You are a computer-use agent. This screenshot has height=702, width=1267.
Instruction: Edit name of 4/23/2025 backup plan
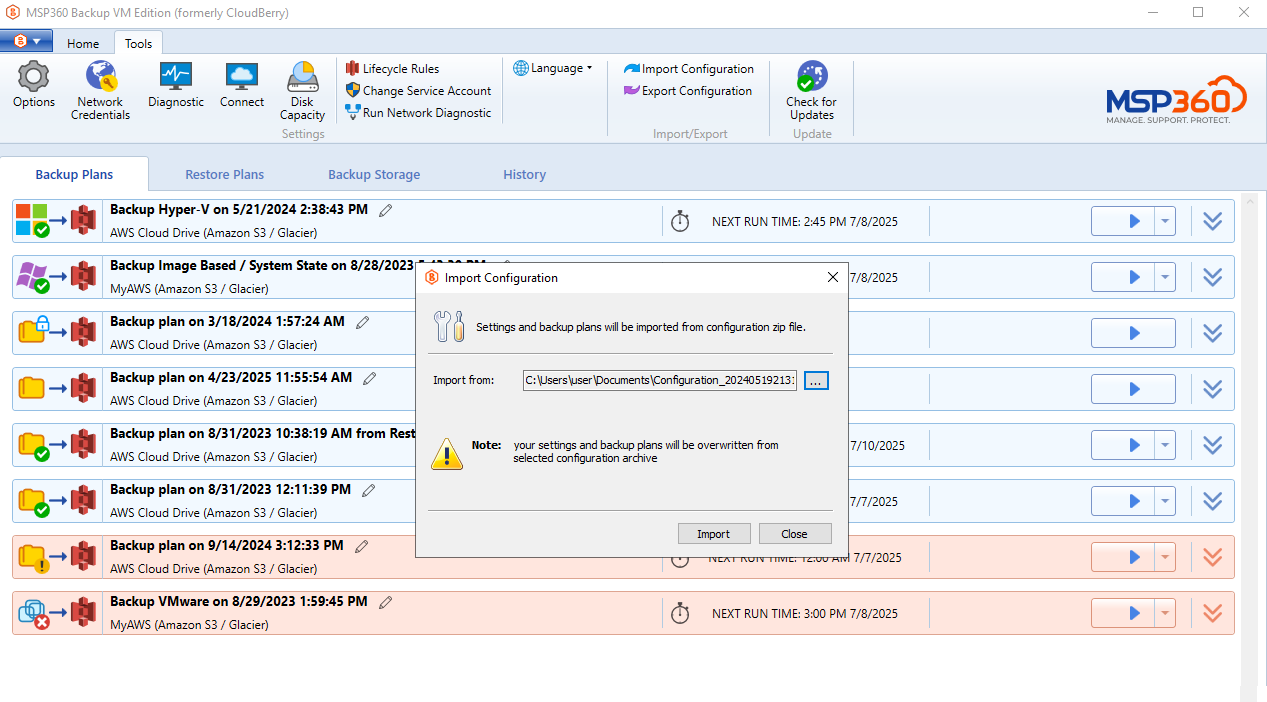click(x=370, y=378)
